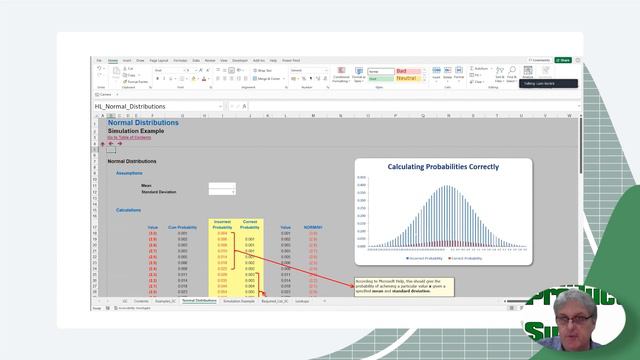Switch to the Formulas tab
640x360 pixels.
click(x=180, y=60)
